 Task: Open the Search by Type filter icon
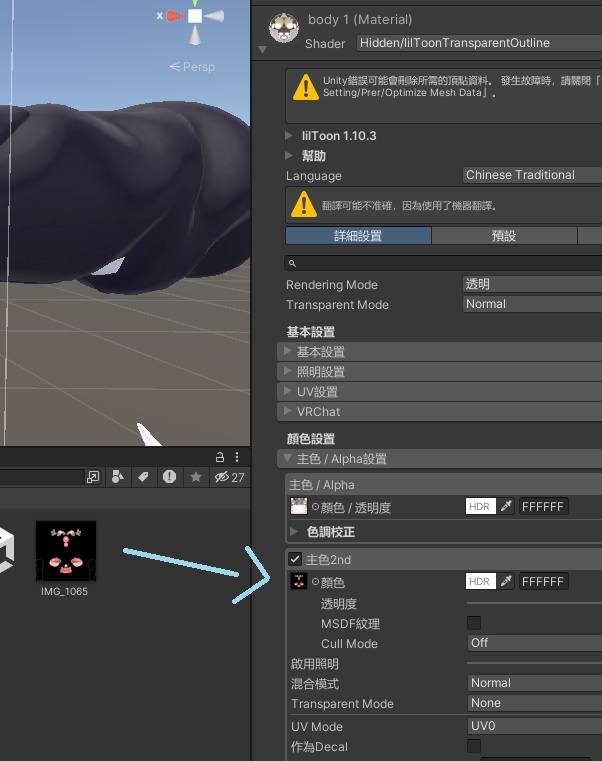click(x=117, y=477)
